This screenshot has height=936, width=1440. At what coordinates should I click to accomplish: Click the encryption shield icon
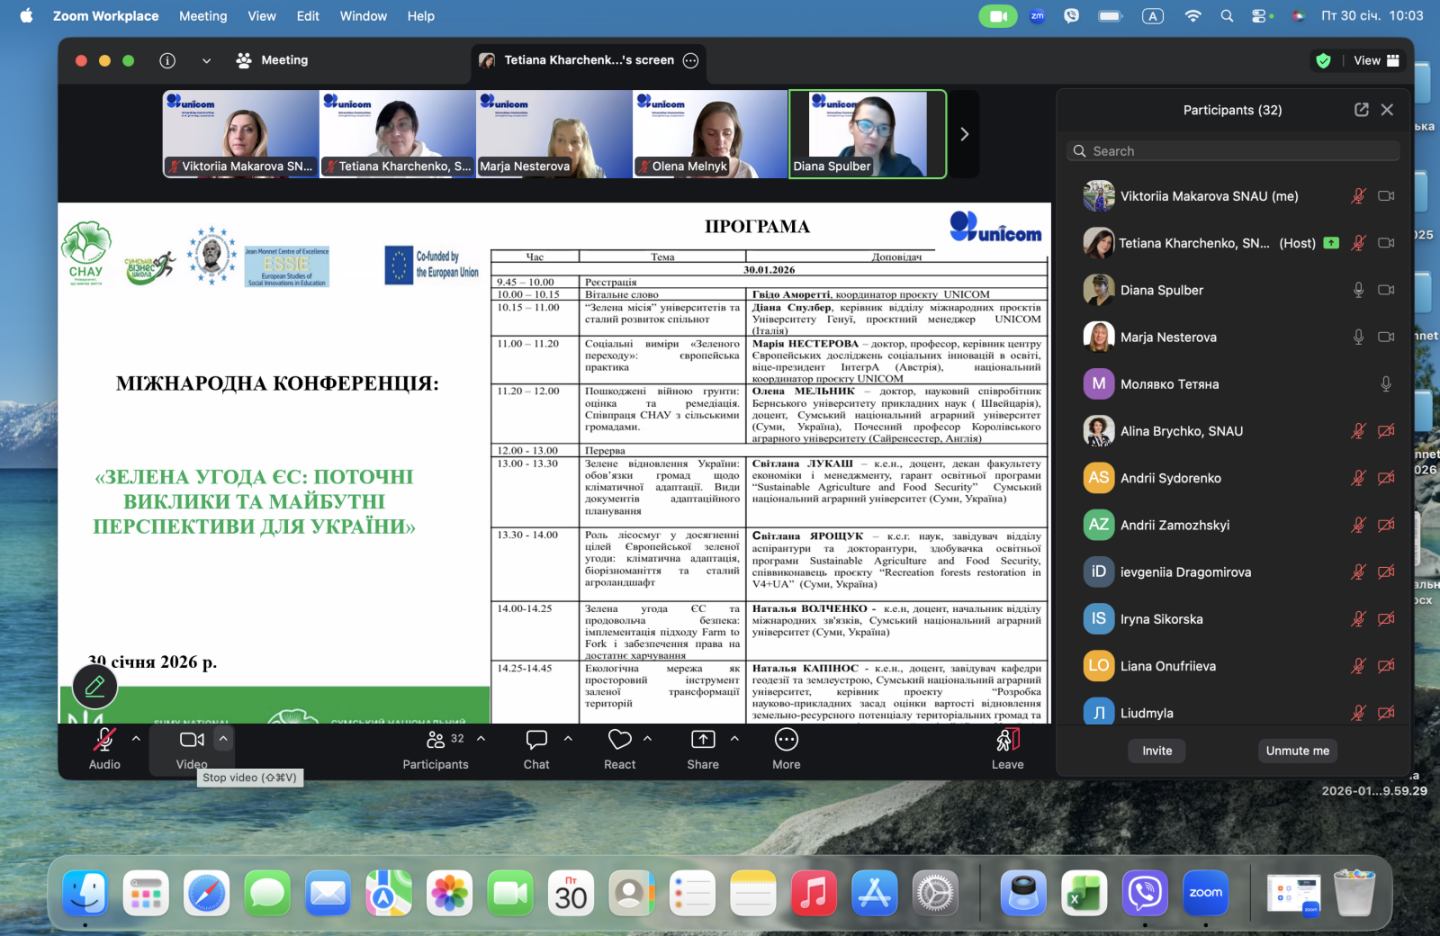[x=1323, y=60]
